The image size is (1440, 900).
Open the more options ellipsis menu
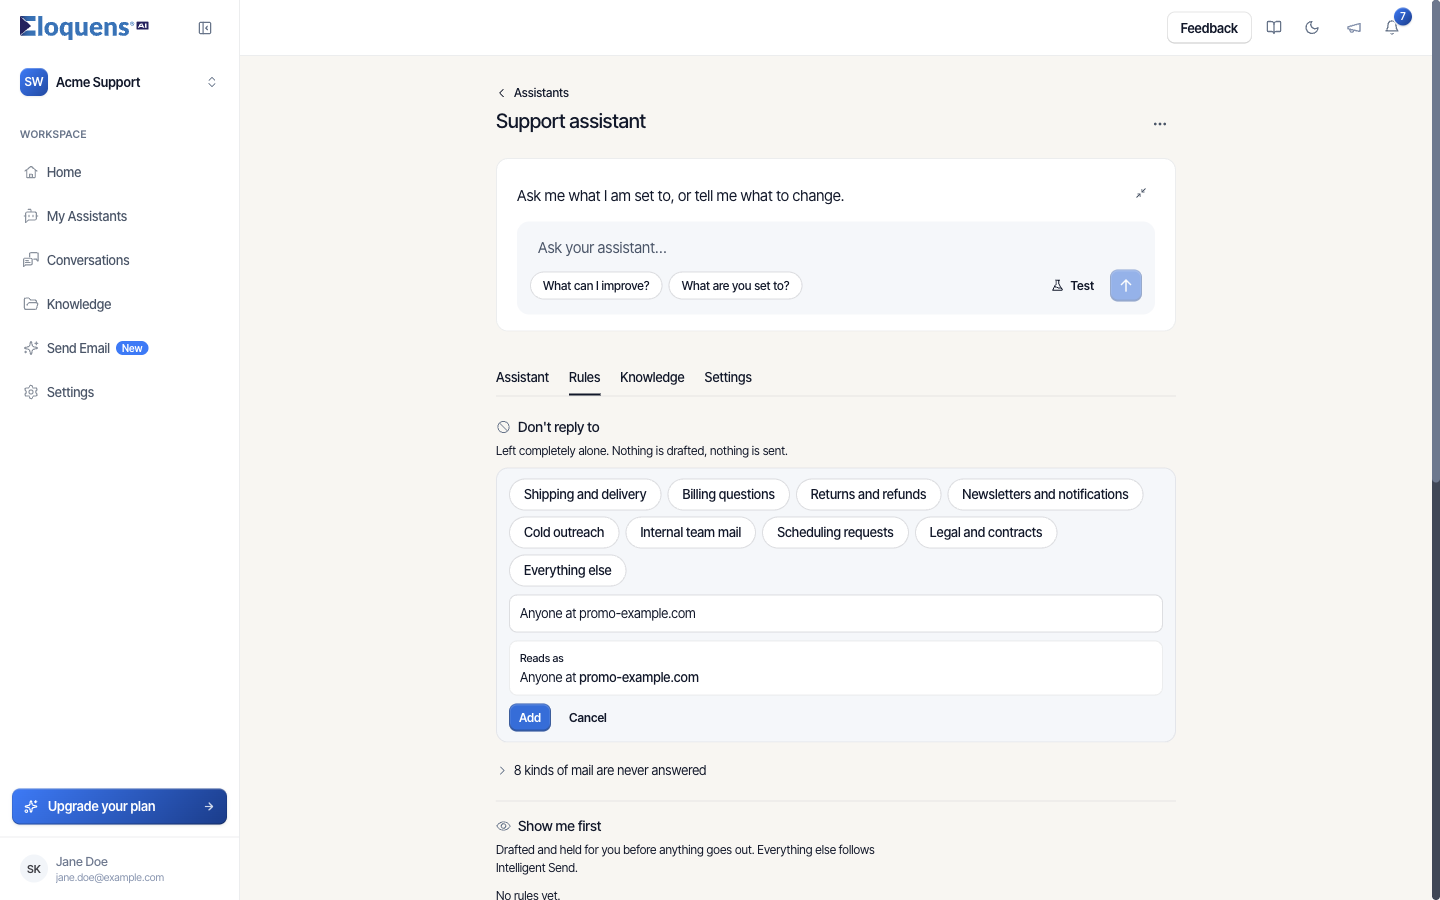point(1160,124)
